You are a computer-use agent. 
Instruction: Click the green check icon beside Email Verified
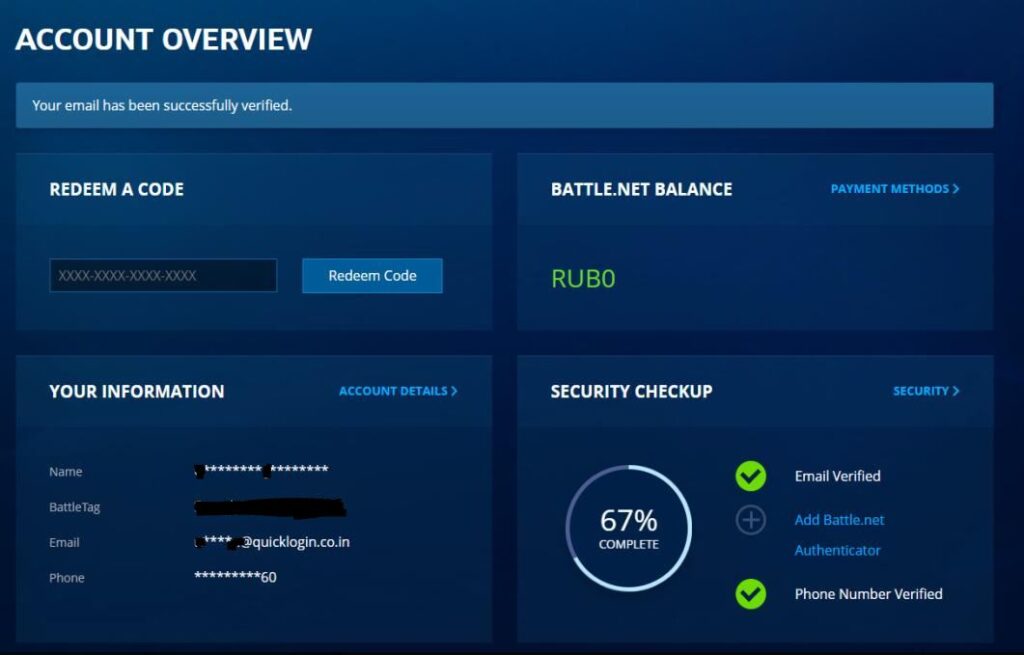click(751, 476)
